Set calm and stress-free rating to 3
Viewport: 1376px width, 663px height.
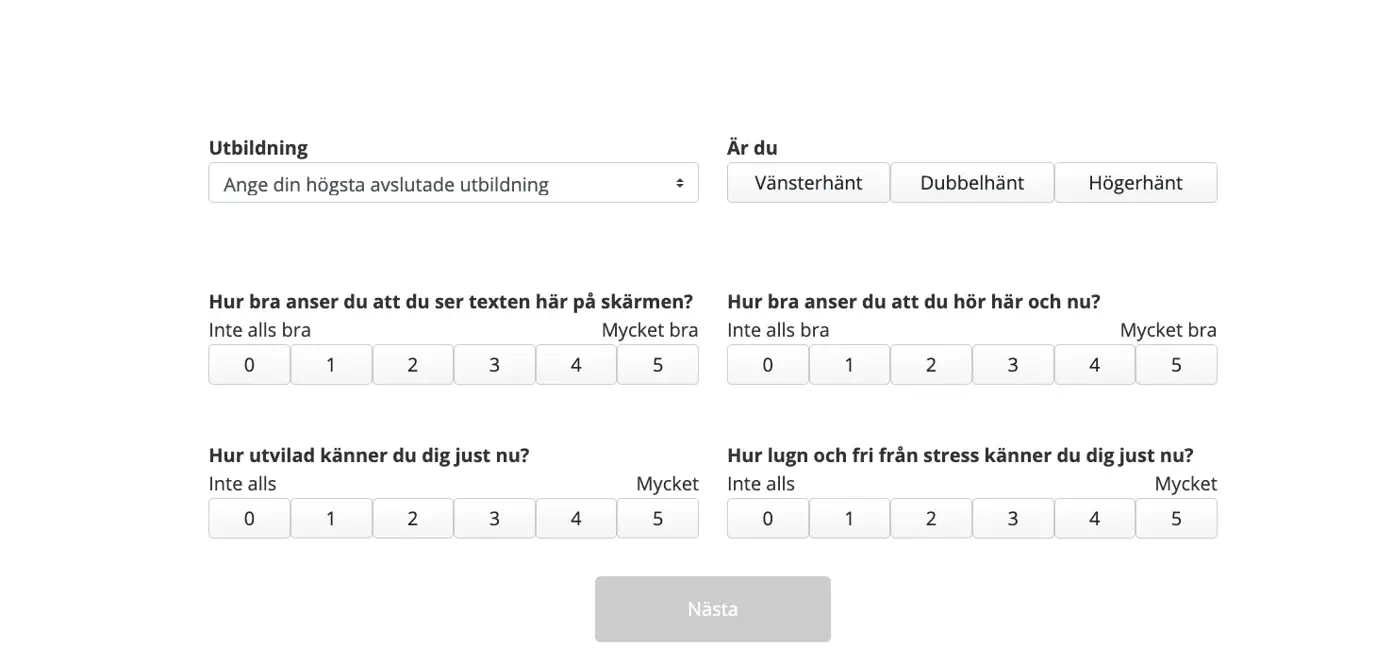click(x=1012, y=519)
